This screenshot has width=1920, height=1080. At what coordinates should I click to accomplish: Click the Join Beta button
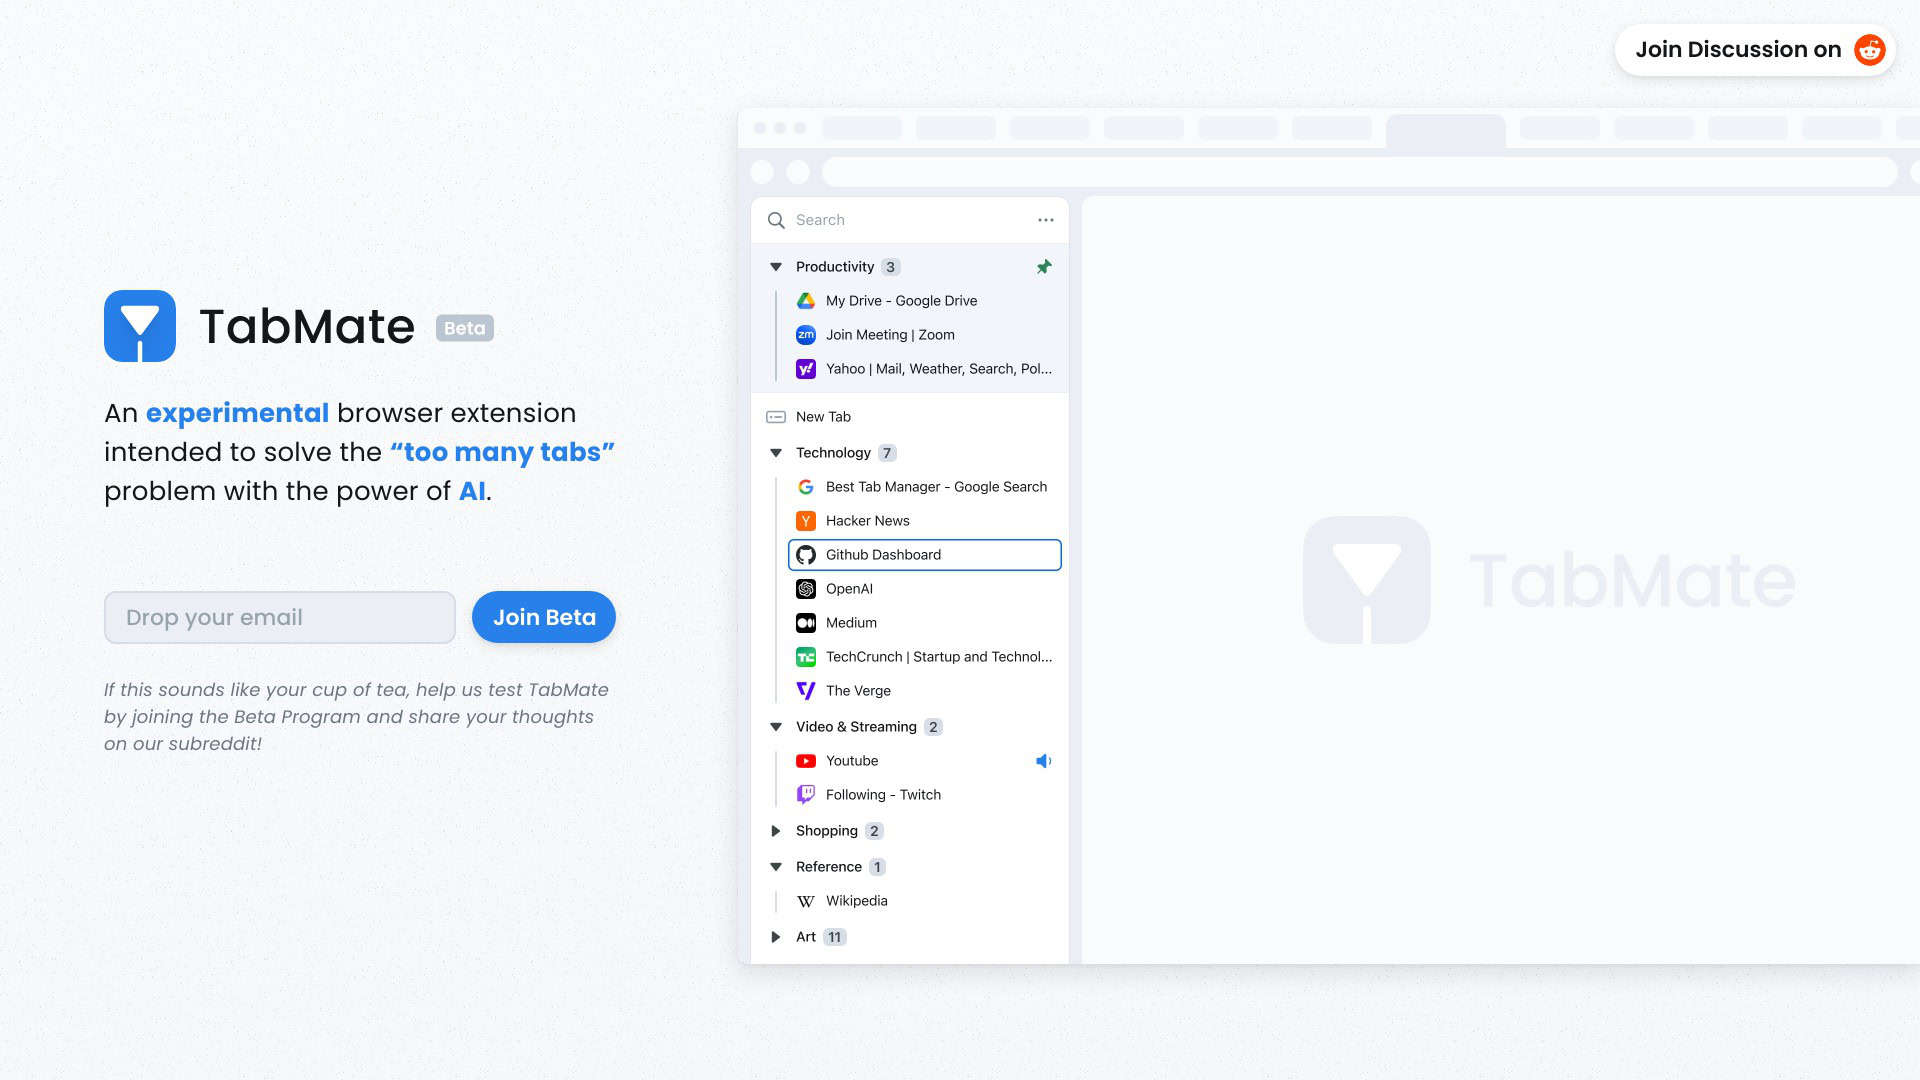click(543, 617)
